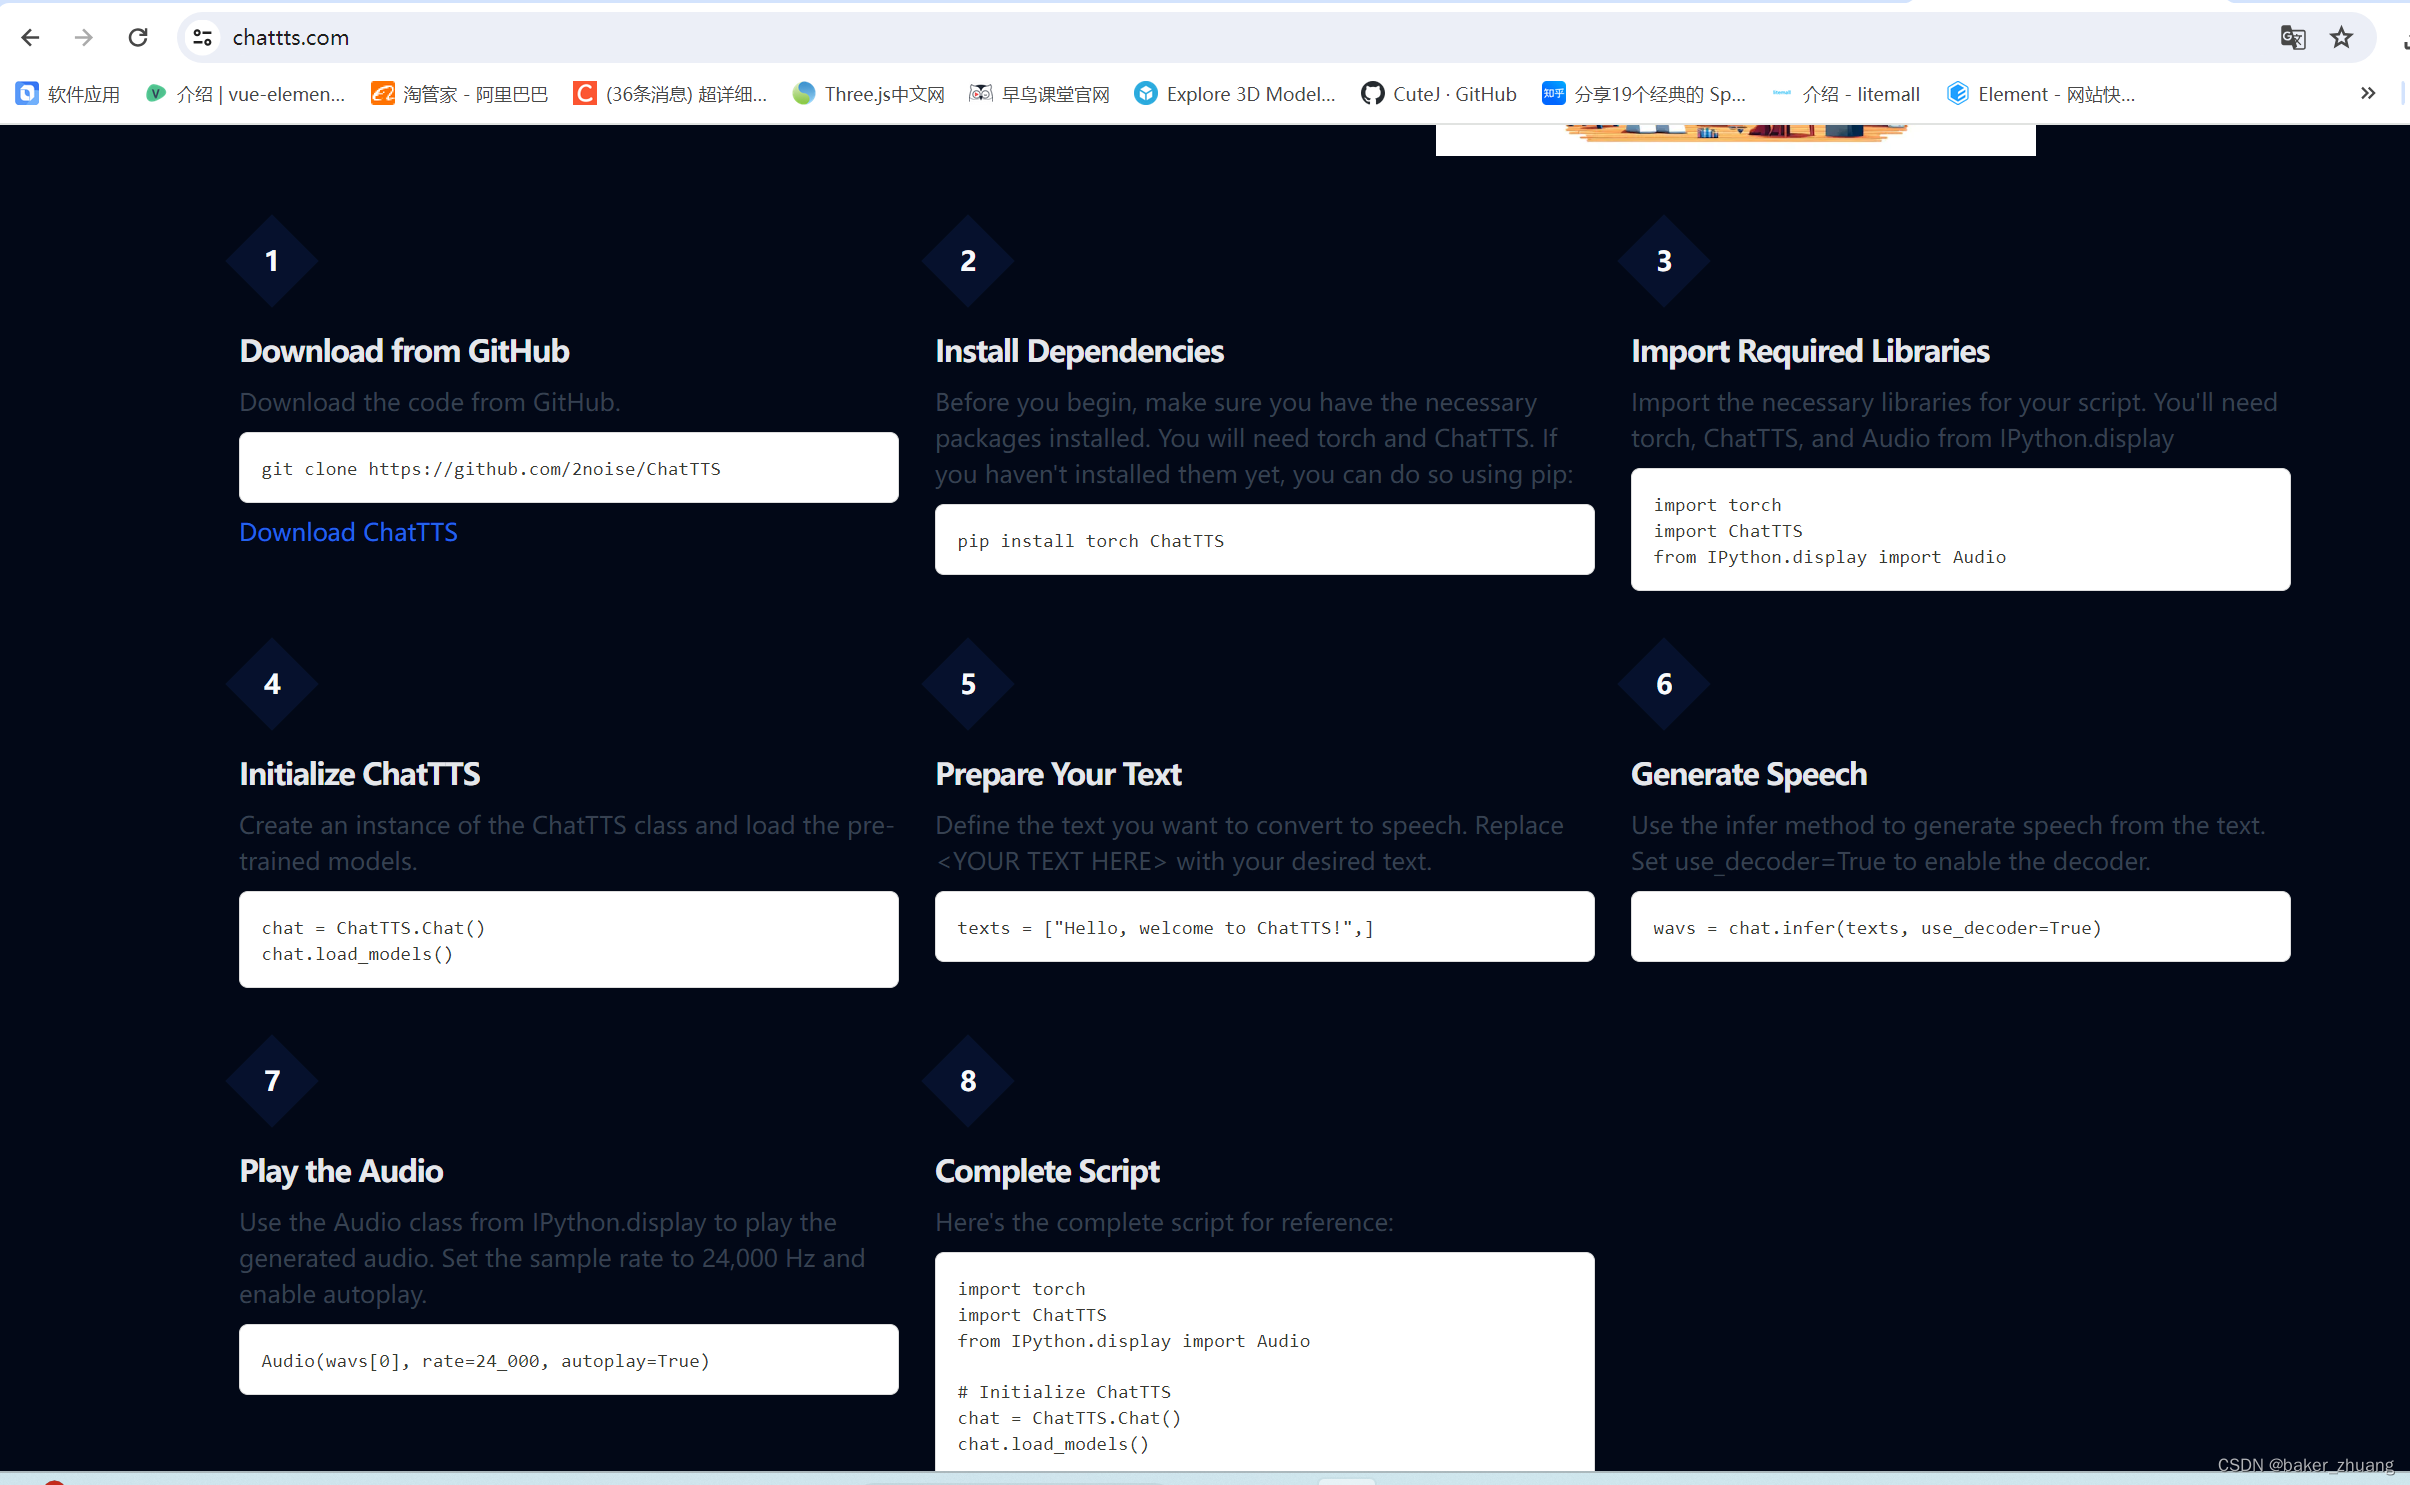The height and width of the screenshot is (1485, 2410).
Task: Bookmark this page with the star icon
Action: coord(2341,38)
